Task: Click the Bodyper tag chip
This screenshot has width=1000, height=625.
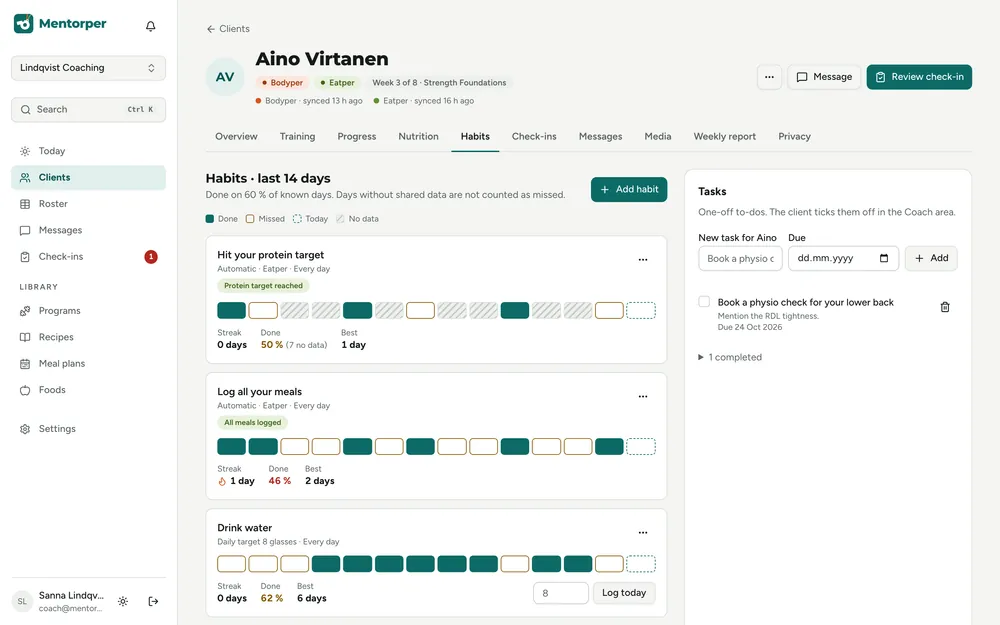Action: point(283,83)
